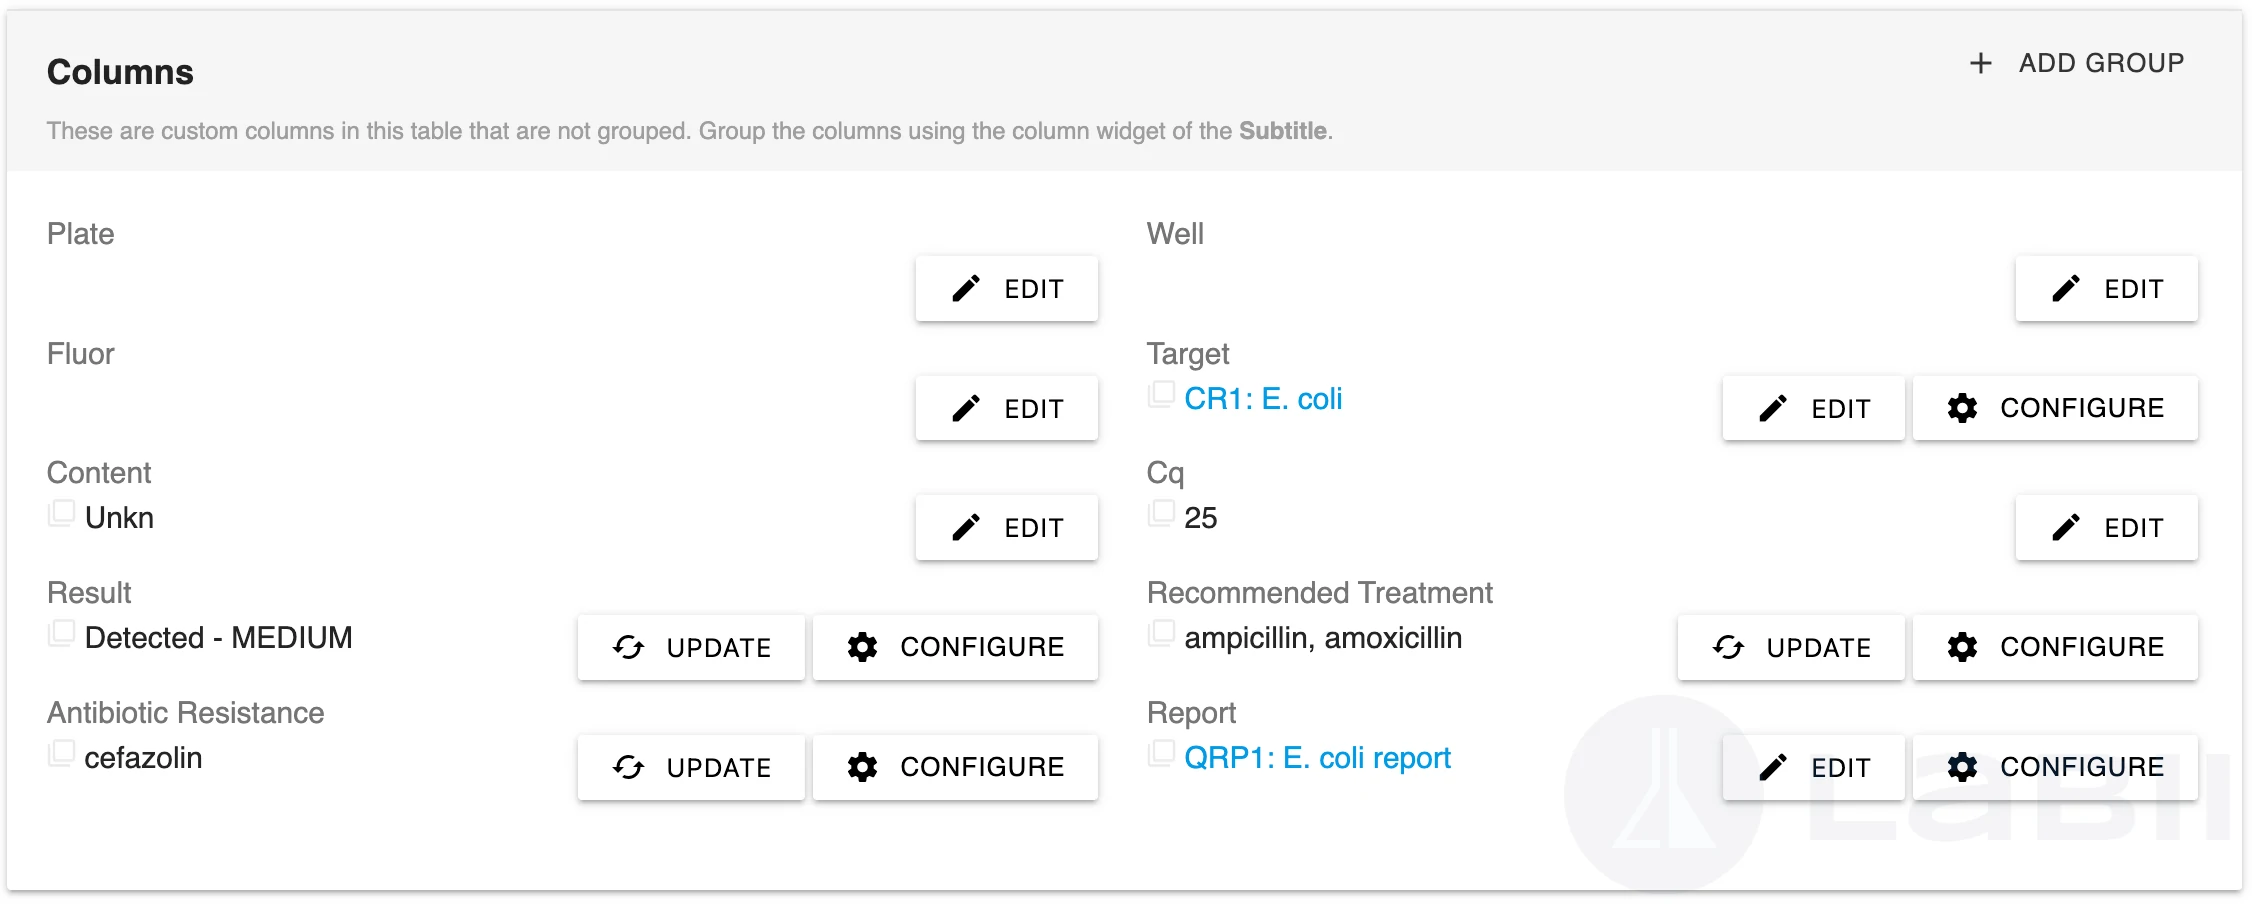Viewport: 2252px width, 904px height.
Task: Click the copy icon beside cefazolin
Action: point(62,753)
